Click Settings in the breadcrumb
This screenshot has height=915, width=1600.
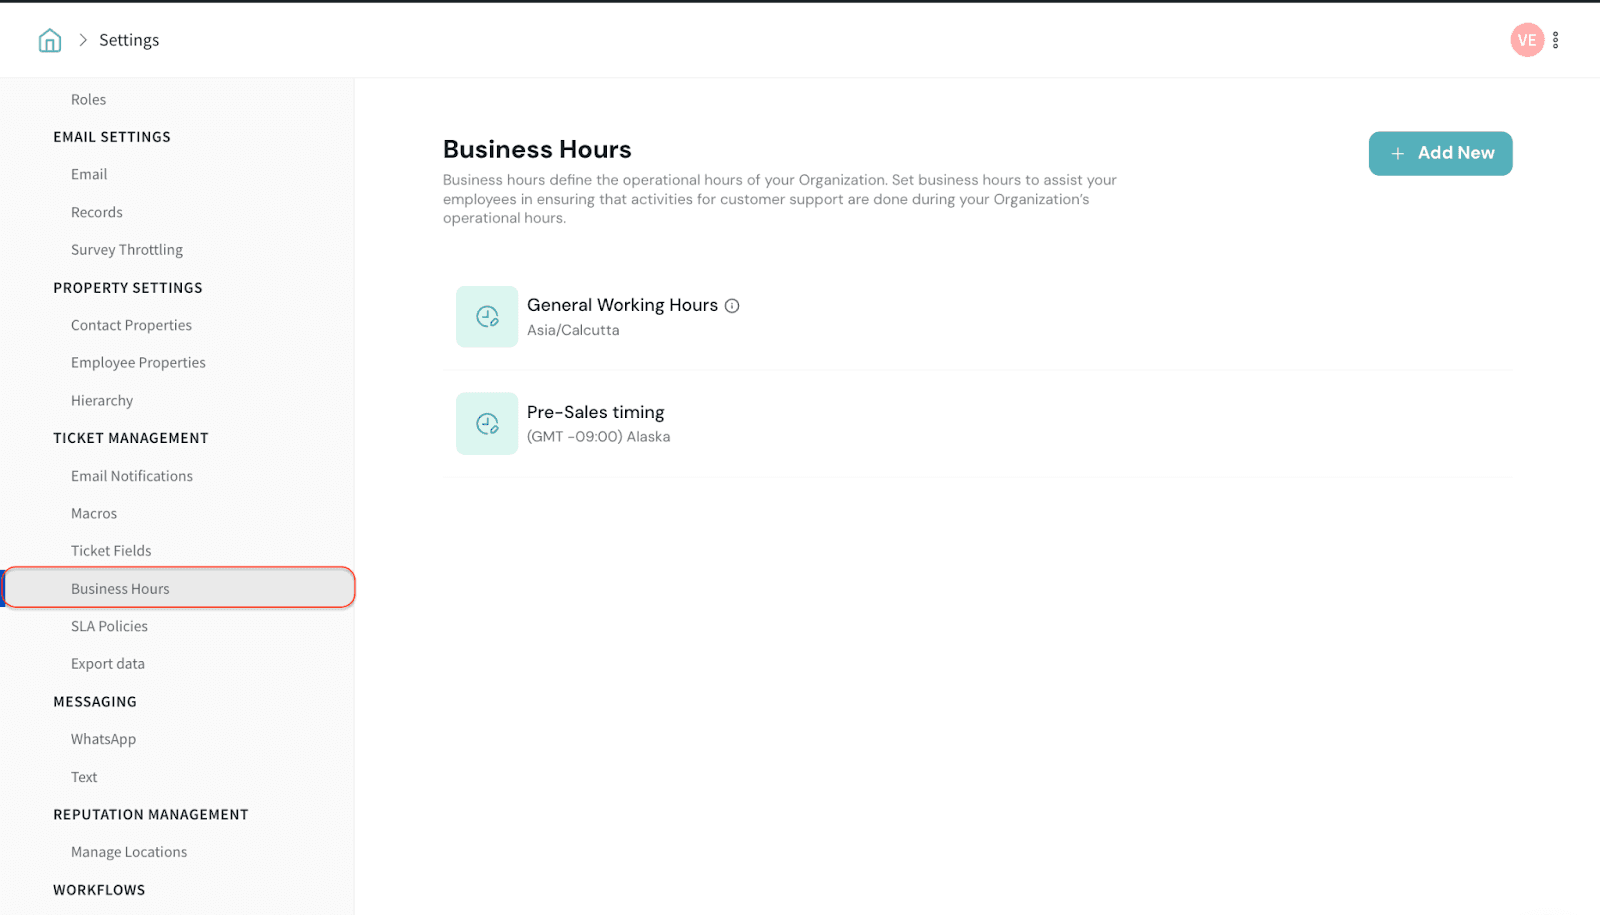click(129, 40)
